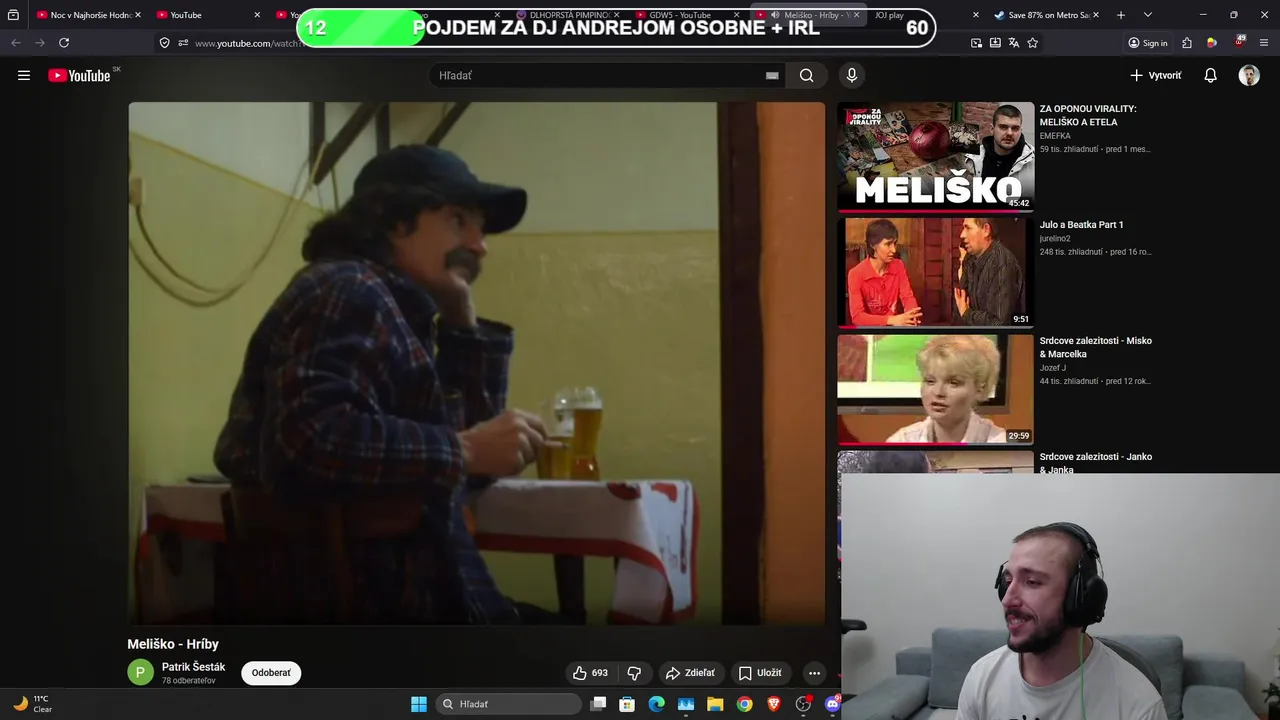Dislike the video with thumbs down
1280x720 pixels.
634,673
